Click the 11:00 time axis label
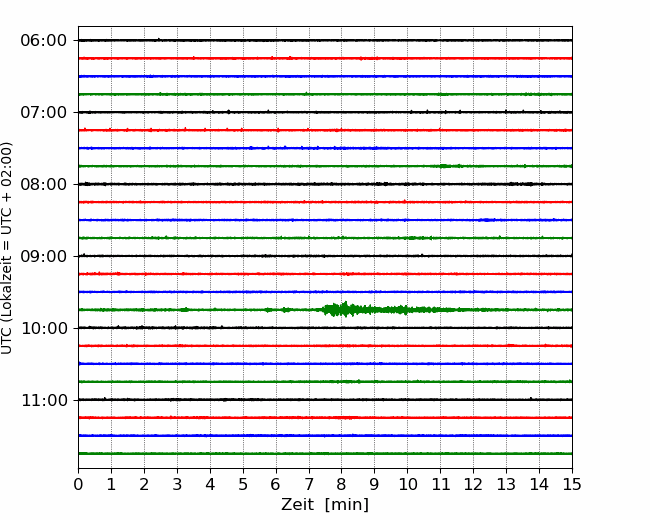650x520 pixels. tap(44, 401)
